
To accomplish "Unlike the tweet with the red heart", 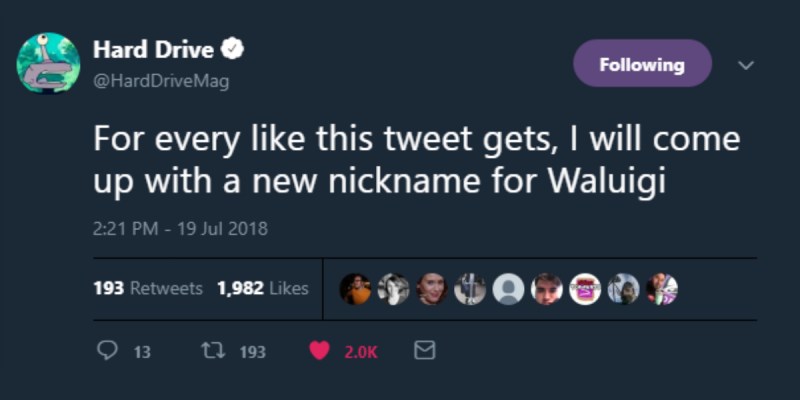I will pos(320,351).
